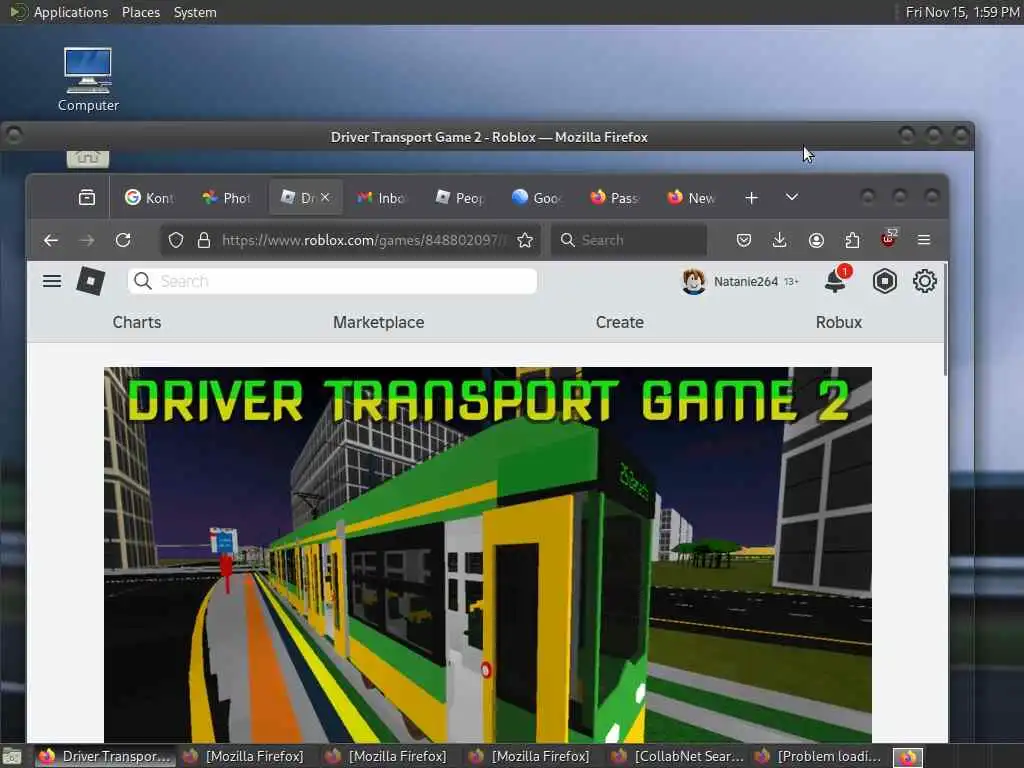Focus the Firefox toolbar search box

pos(630,240)
